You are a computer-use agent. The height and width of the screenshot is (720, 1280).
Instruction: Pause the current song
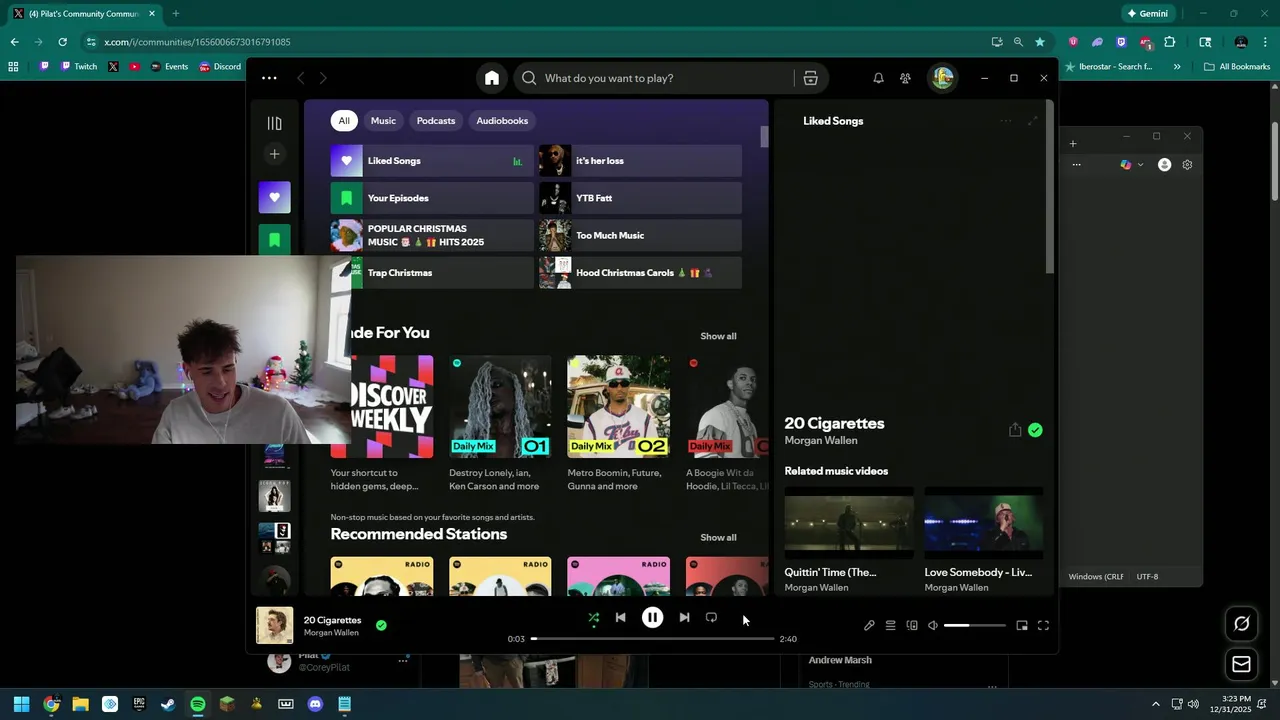652,618
